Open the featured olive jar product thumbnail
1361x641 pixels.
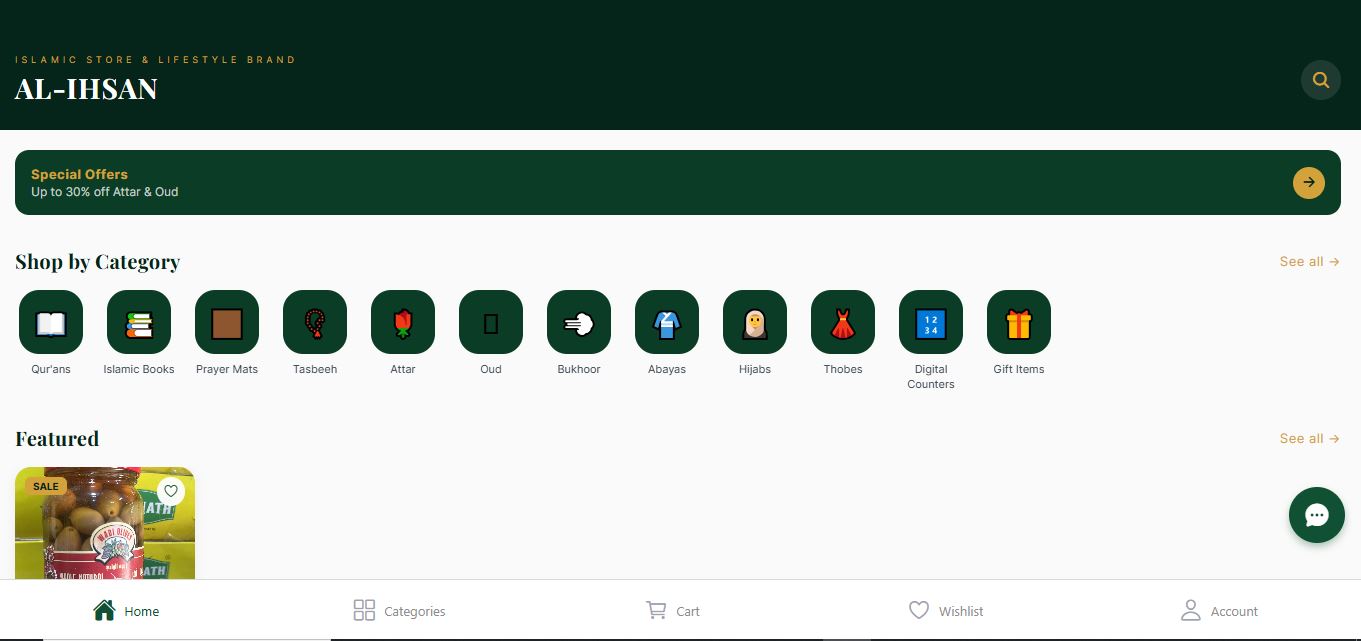pyautogui.click(x=105, y=523)
